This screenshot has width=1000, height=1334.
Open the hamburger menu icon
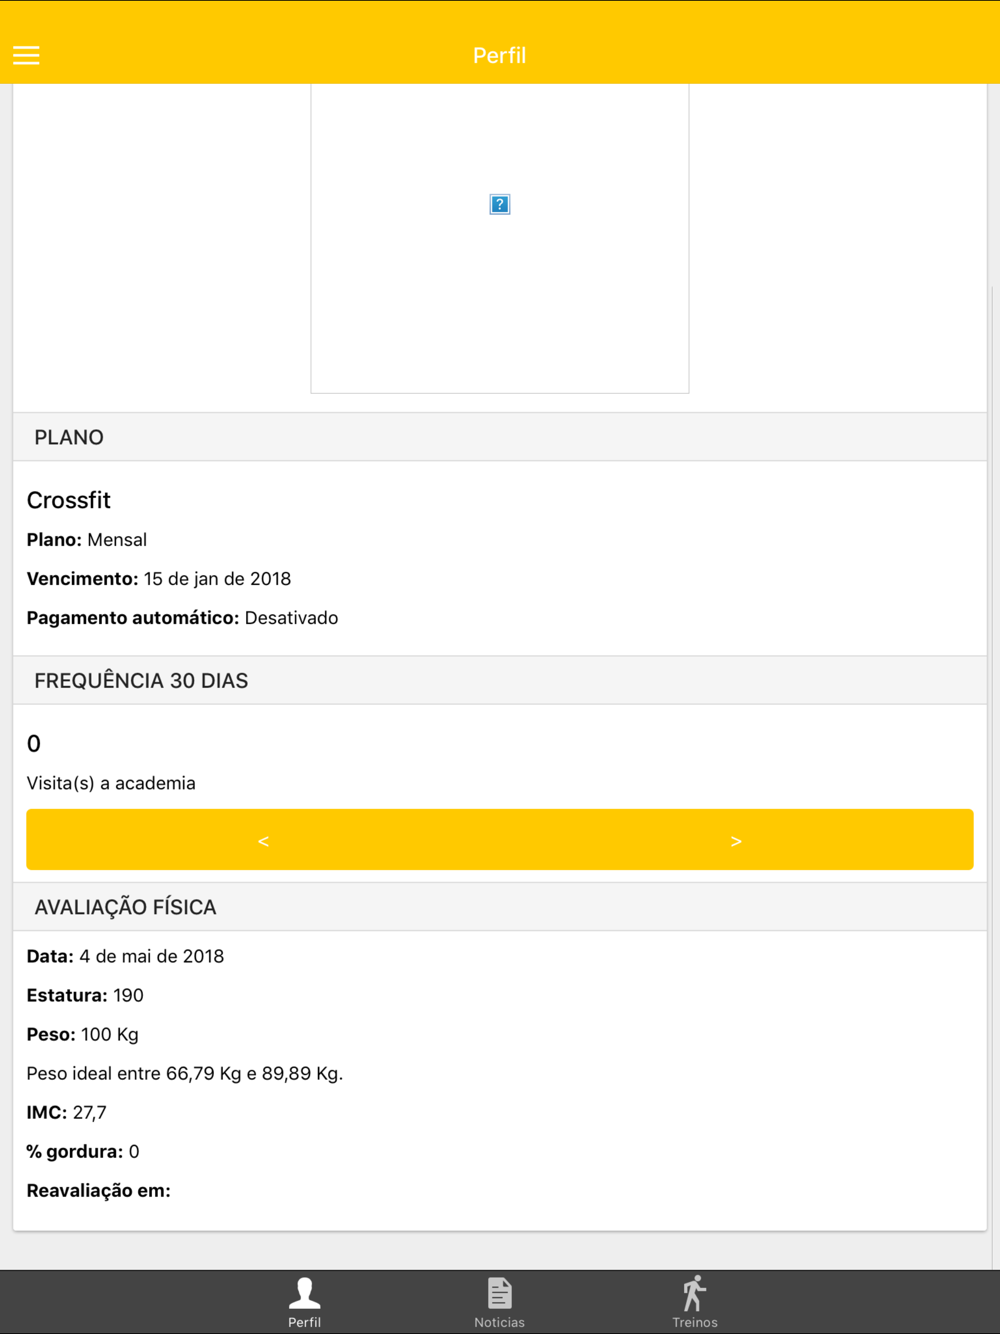coord(26,55)
